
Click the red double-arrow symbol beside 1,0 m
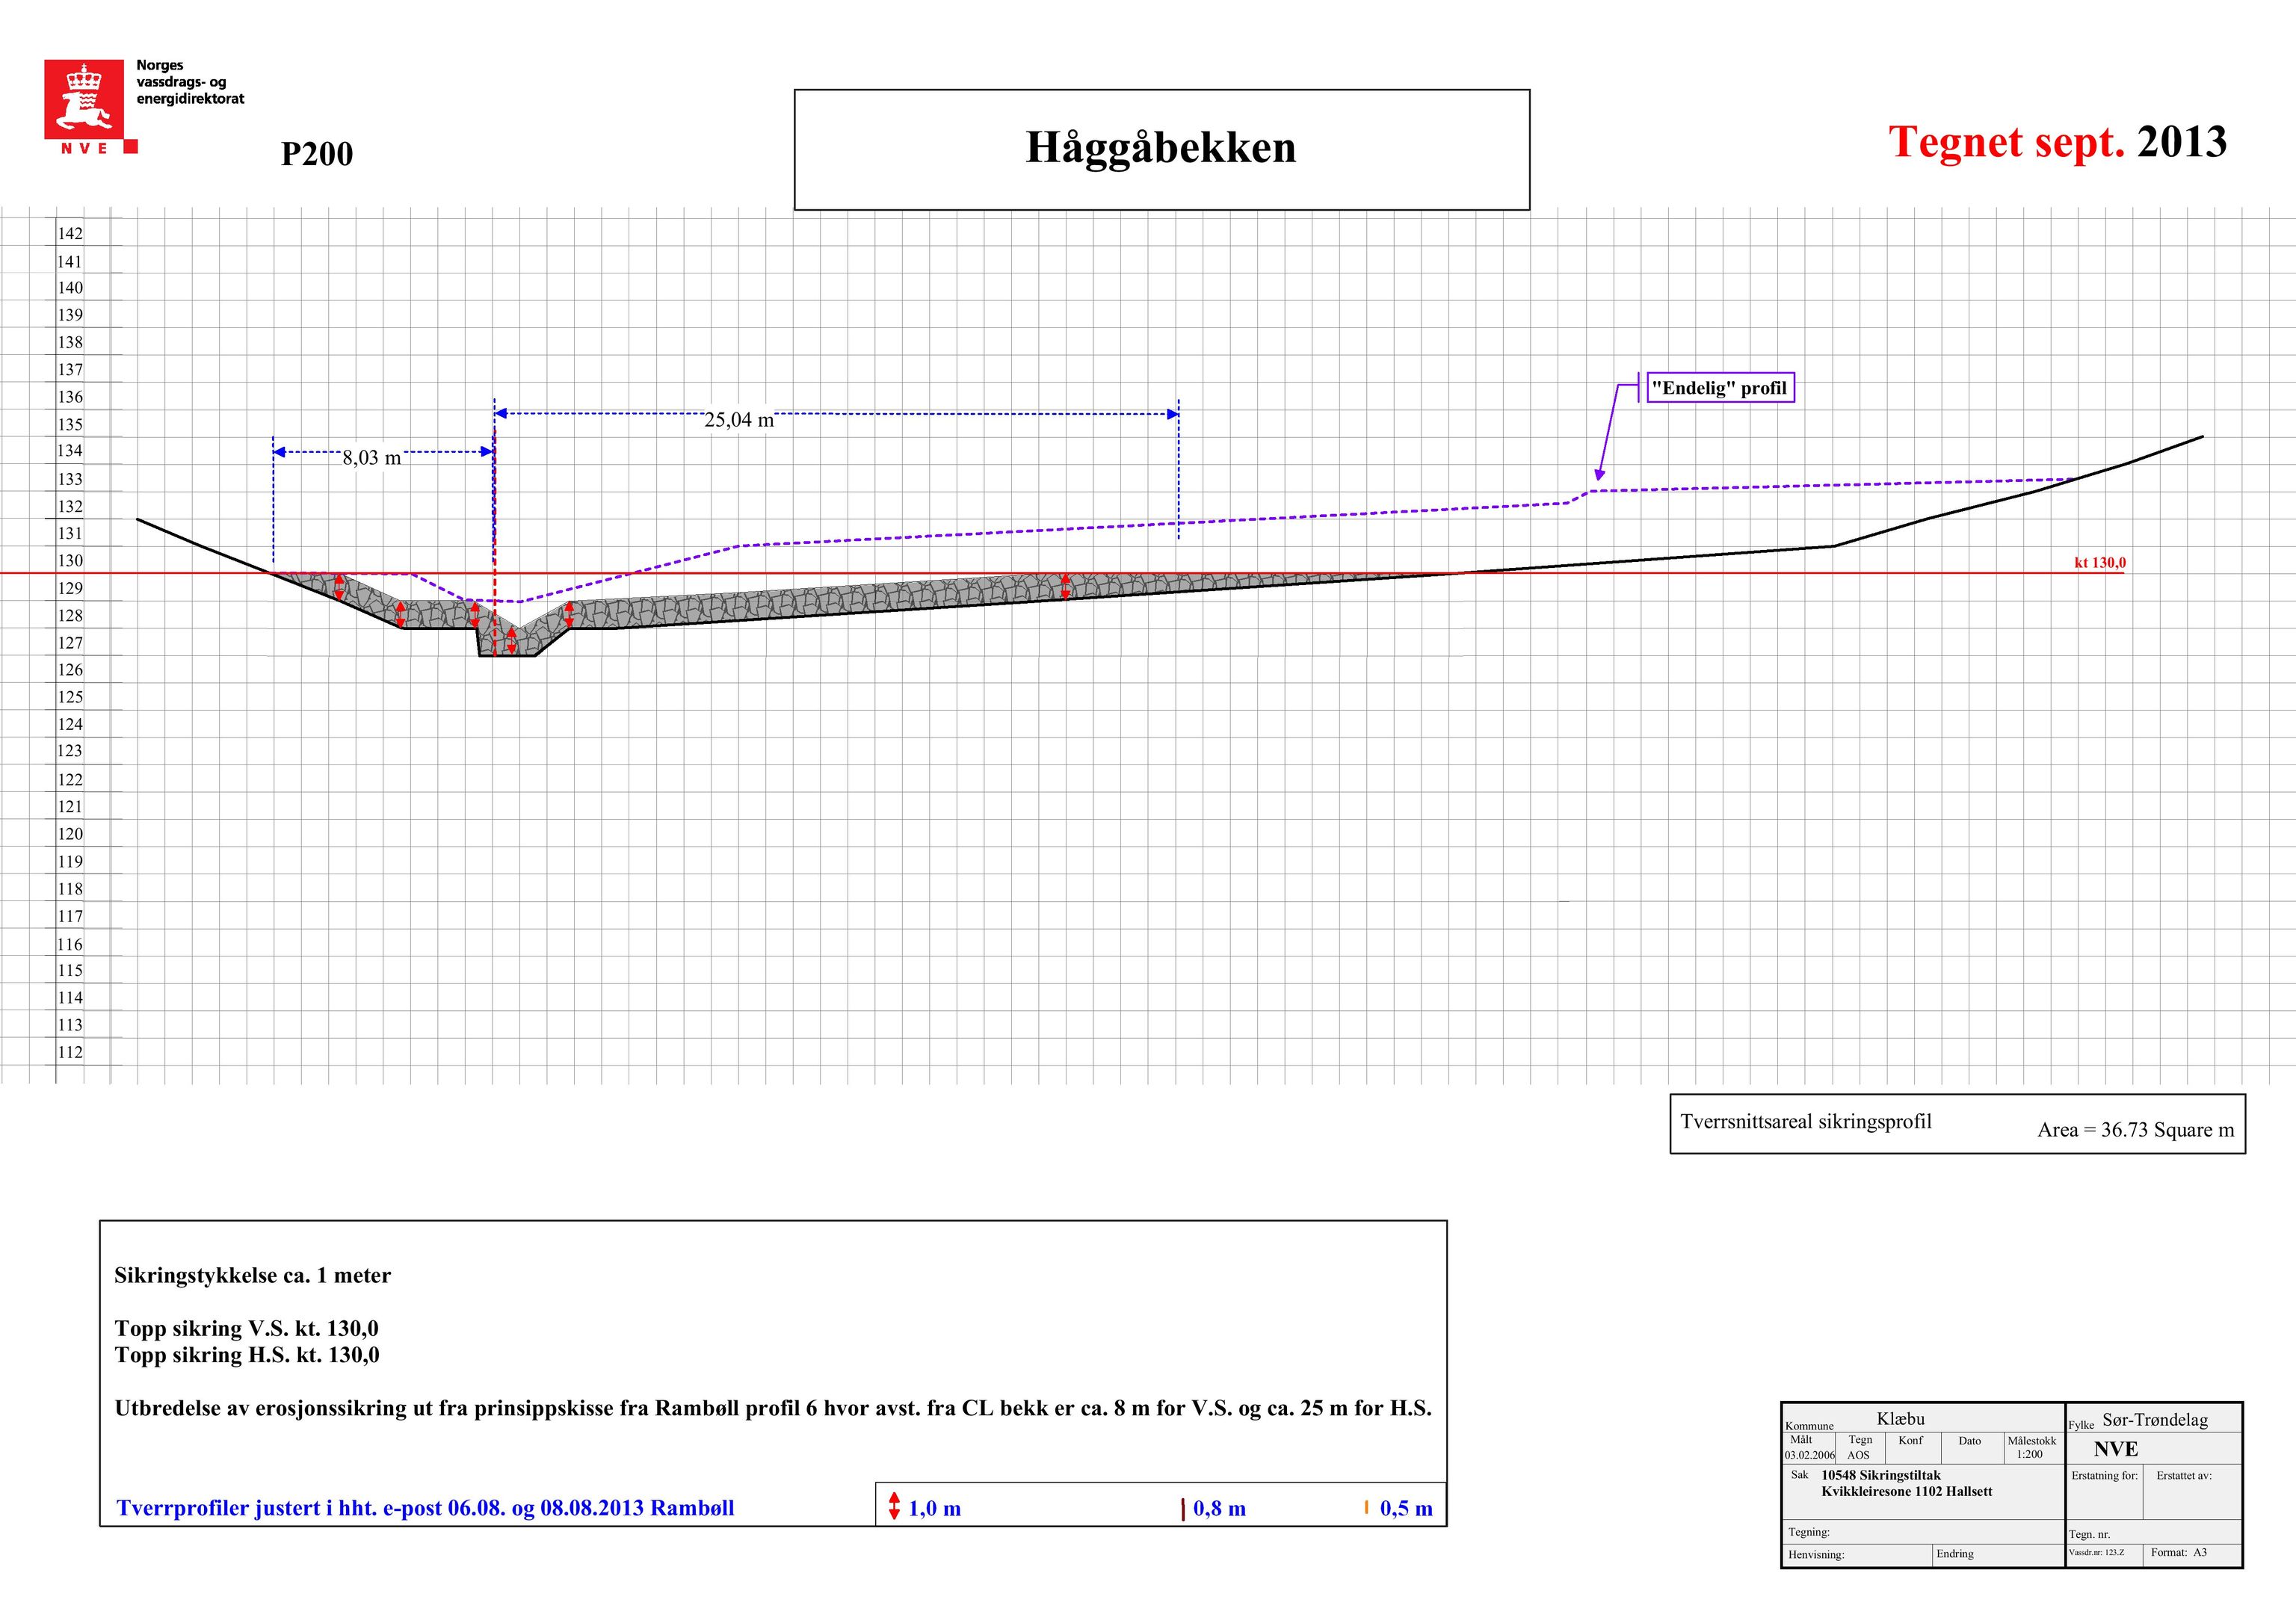[x=894, y=1506]
